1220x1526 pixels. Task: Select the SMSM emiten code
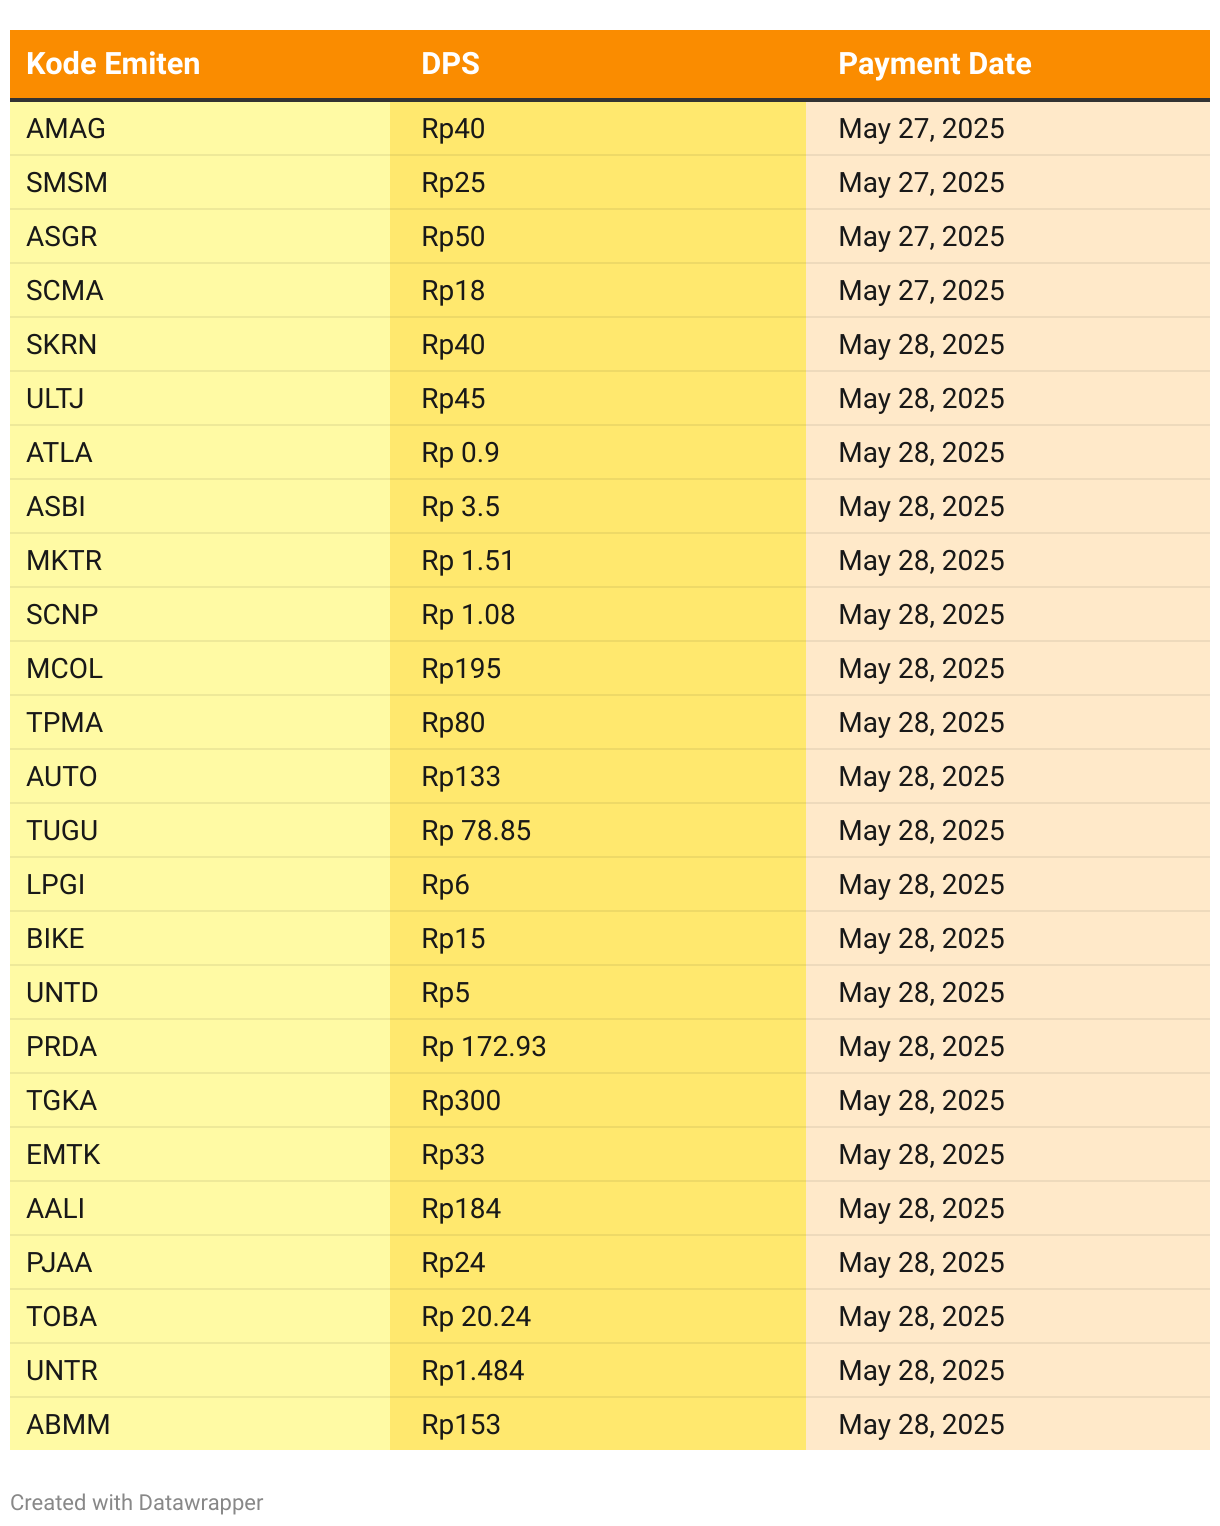(67, 183)
